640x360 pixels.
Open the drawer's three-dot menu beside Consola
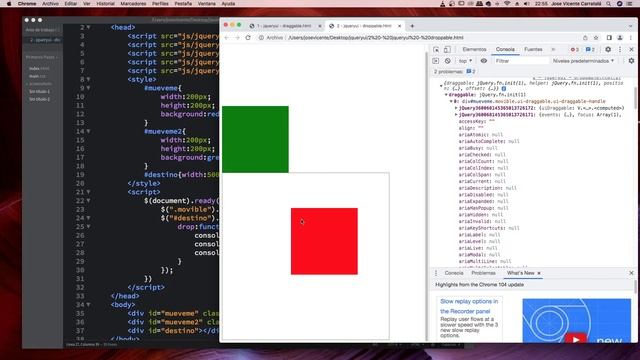436,273
